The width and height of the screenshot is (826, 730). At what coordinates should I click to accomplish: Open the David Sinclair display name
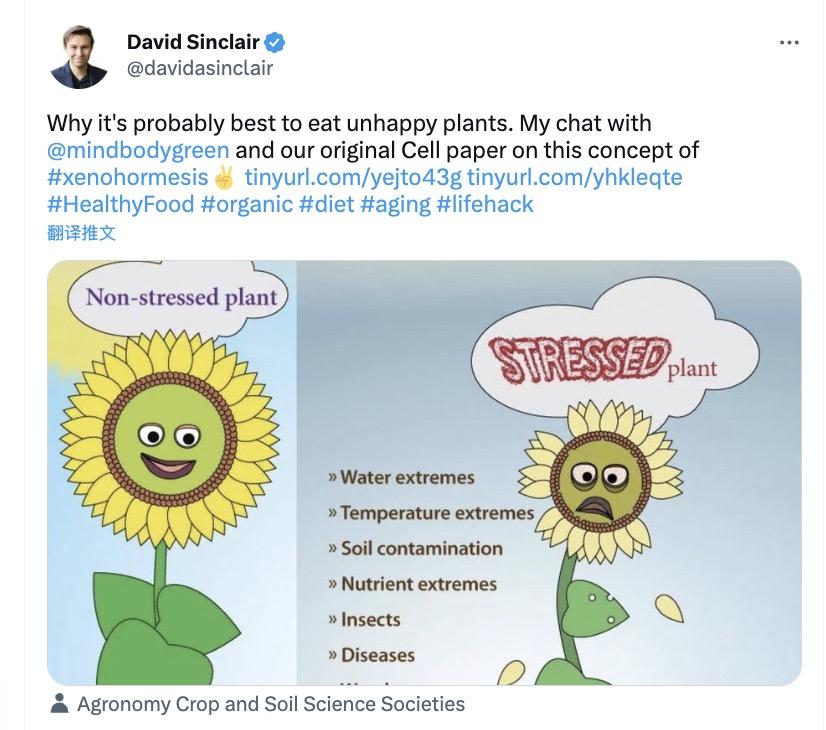tap(193, 42)
